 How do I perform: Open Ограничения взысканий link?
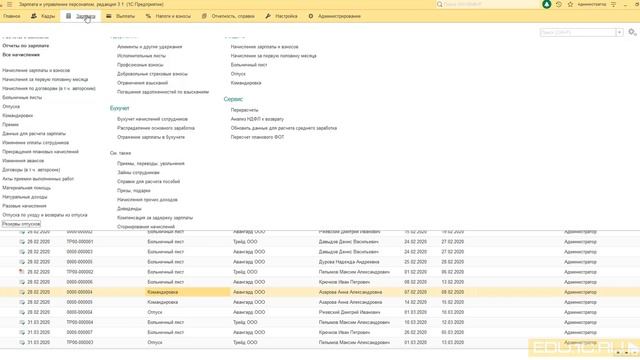[142, 83]
